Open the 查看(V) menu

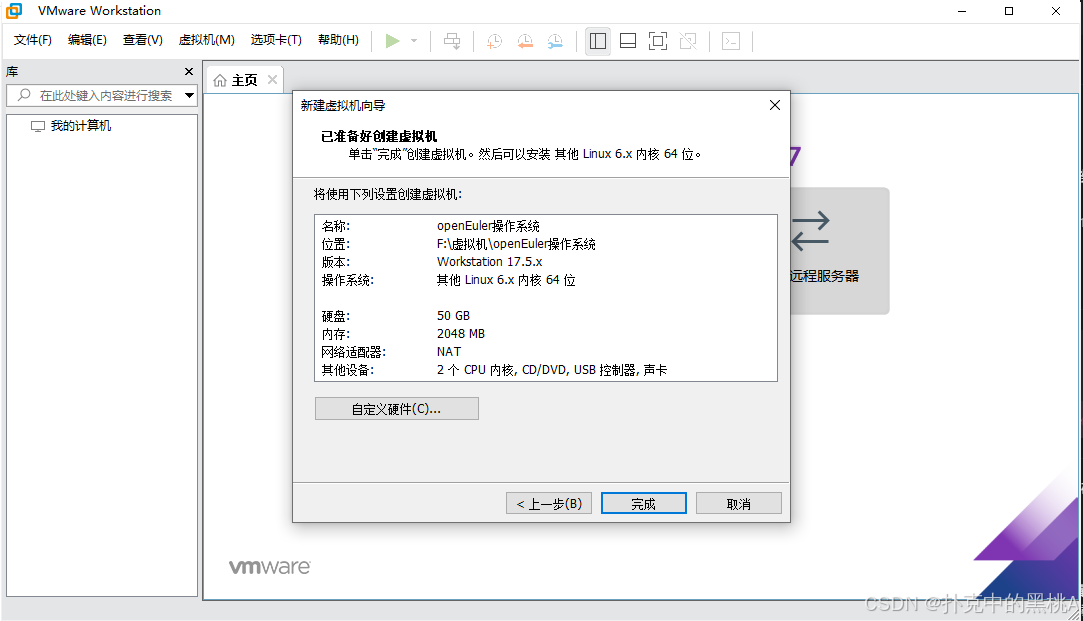(x=142, y=40)
